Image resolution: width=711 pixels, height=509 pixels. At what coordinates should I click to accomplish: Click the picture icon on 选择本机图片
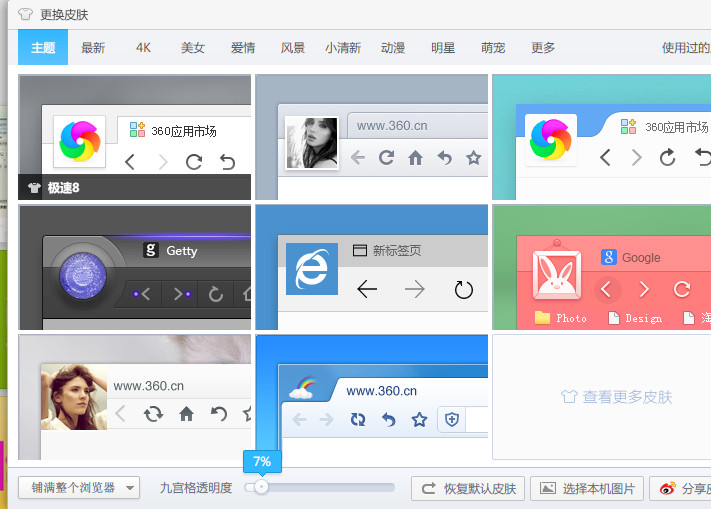click(548, 488)
